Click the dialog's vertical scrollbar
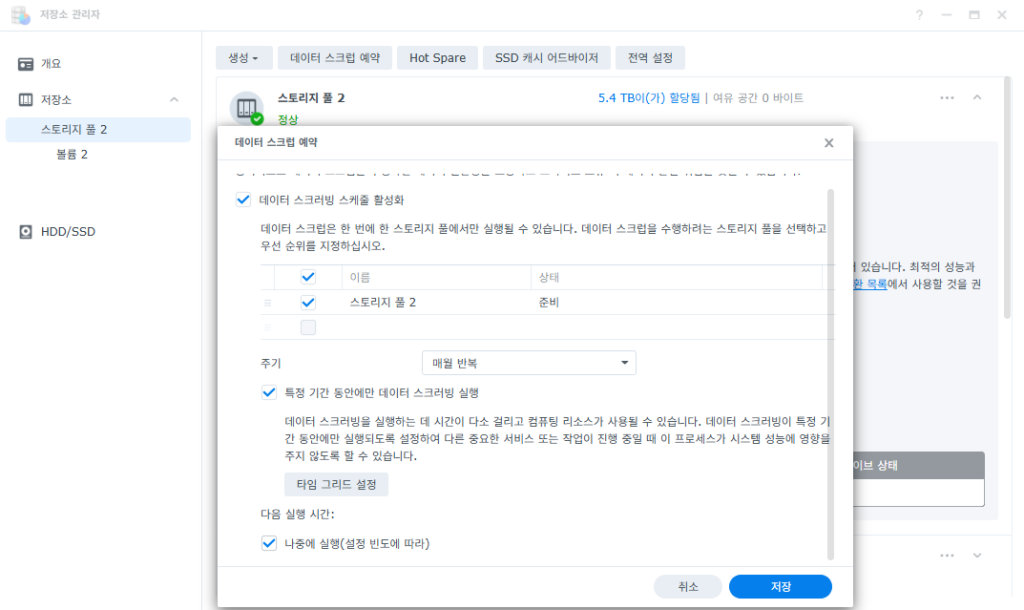The image size is (1024, 610). (x=831, y=375)
